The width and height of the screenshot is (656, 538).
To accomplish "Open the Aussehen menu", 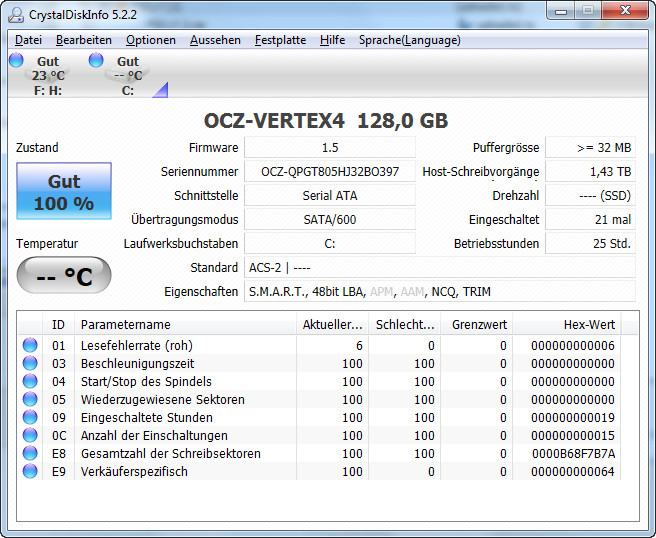I will (215, 40).
